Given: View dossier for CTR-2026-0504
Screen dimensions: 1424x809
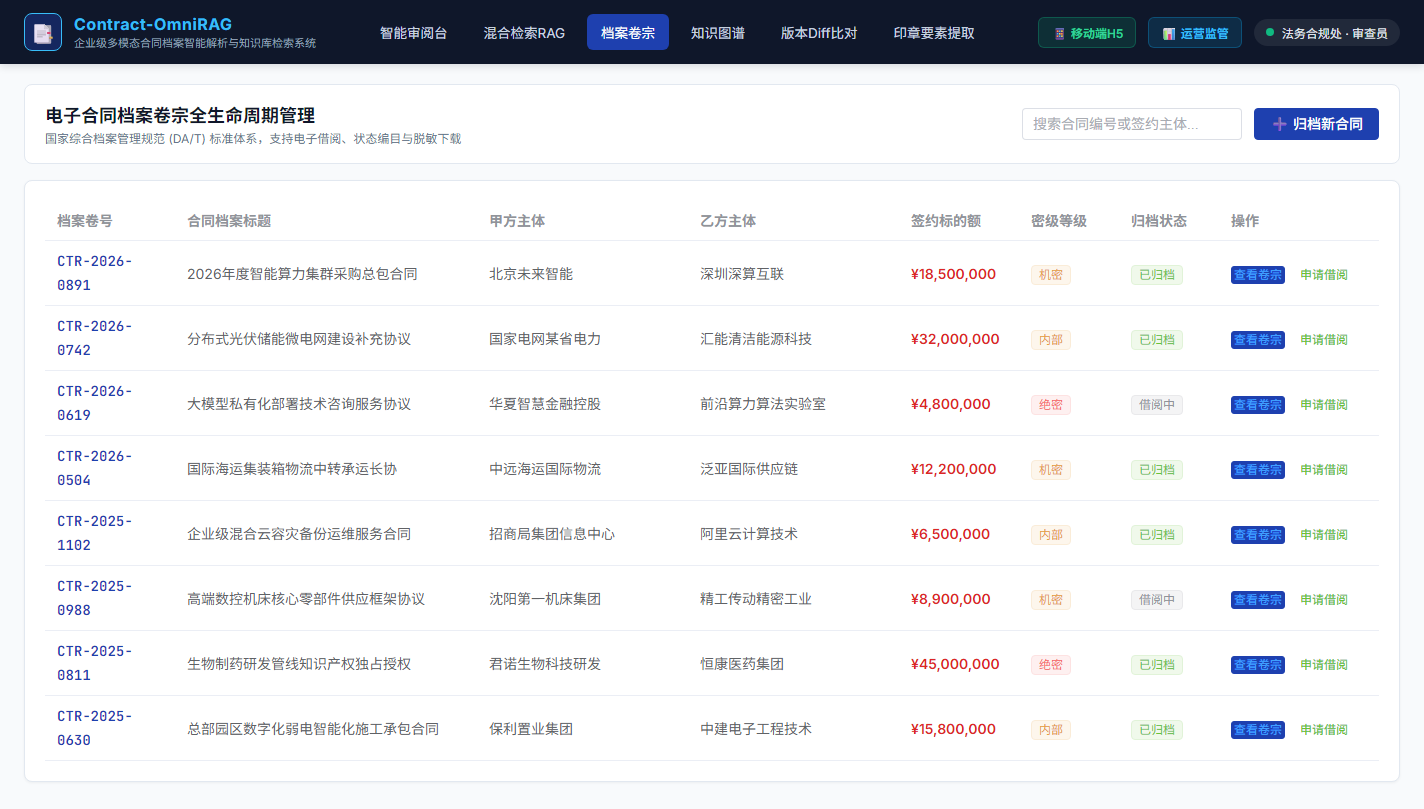Looking at the screenshot, I should (1257, 469).
